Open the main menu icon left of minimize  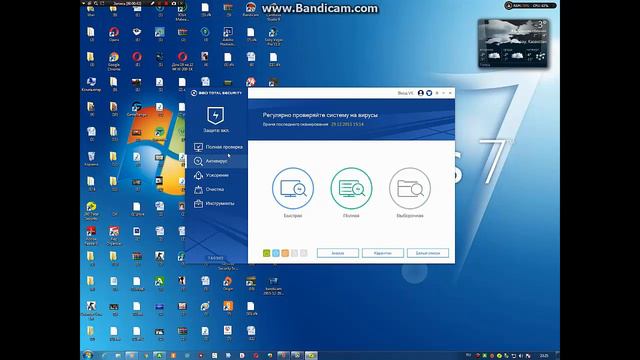coord(437,93)
